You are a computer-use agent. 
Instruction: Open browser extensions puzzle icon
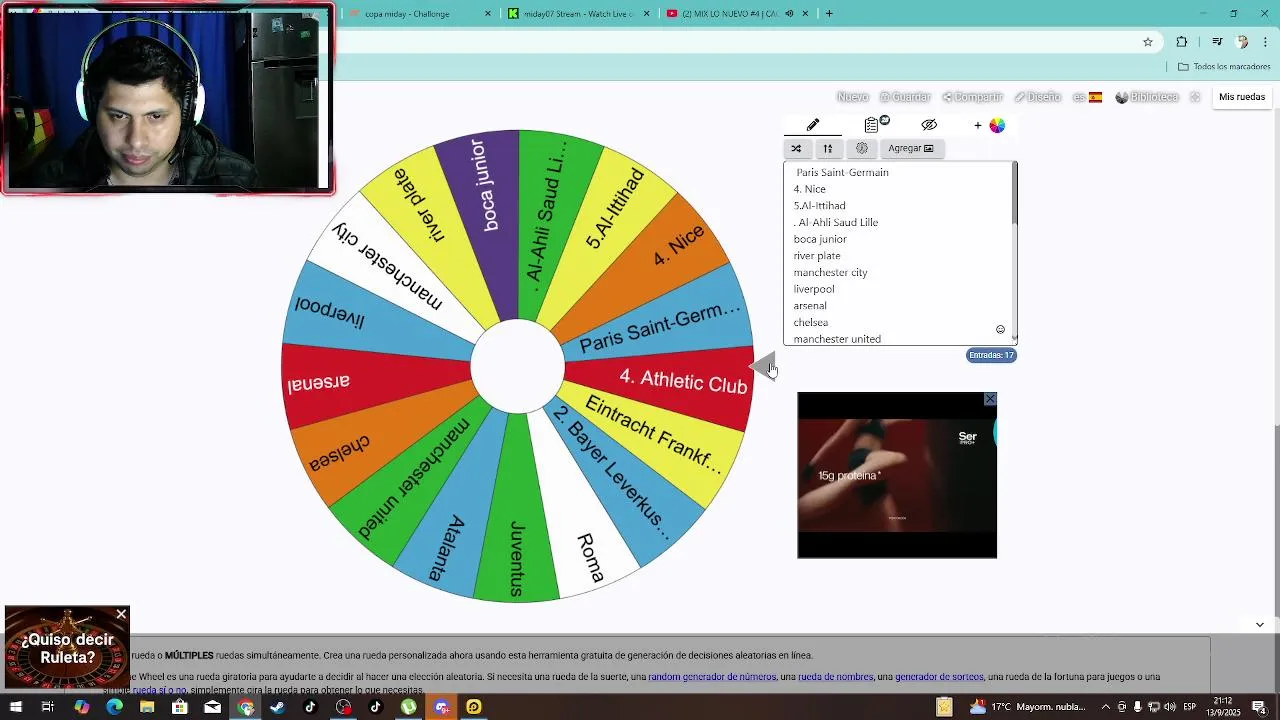1182,42
